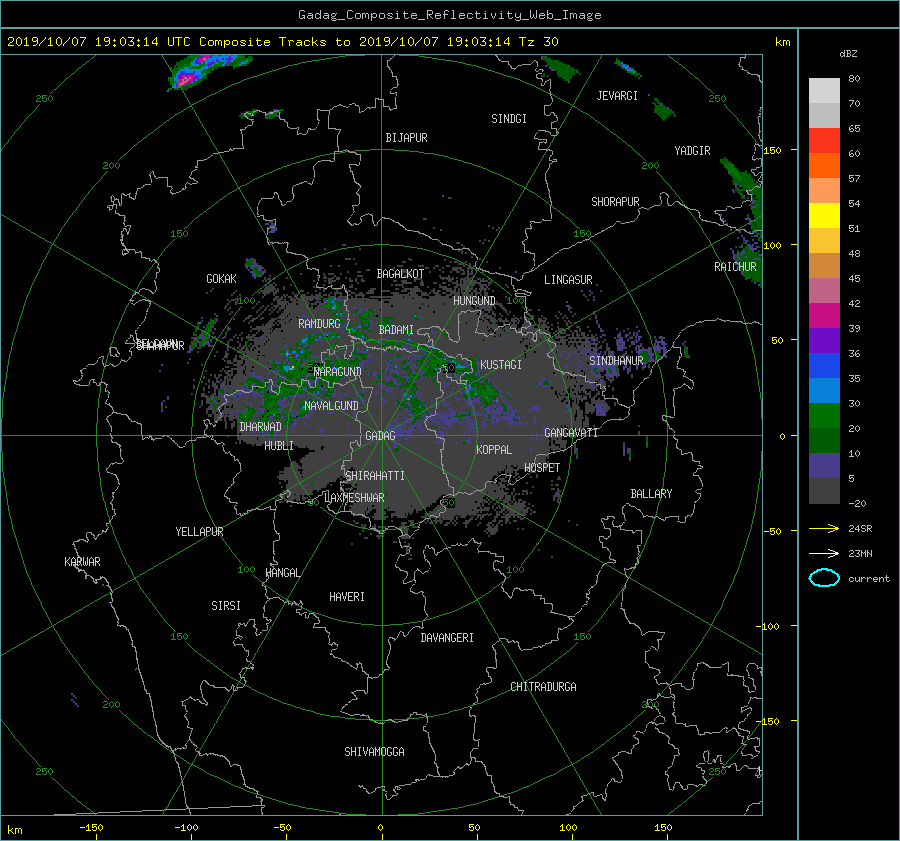
Task: Click the HANGAL city label
Action: (282, 573)
